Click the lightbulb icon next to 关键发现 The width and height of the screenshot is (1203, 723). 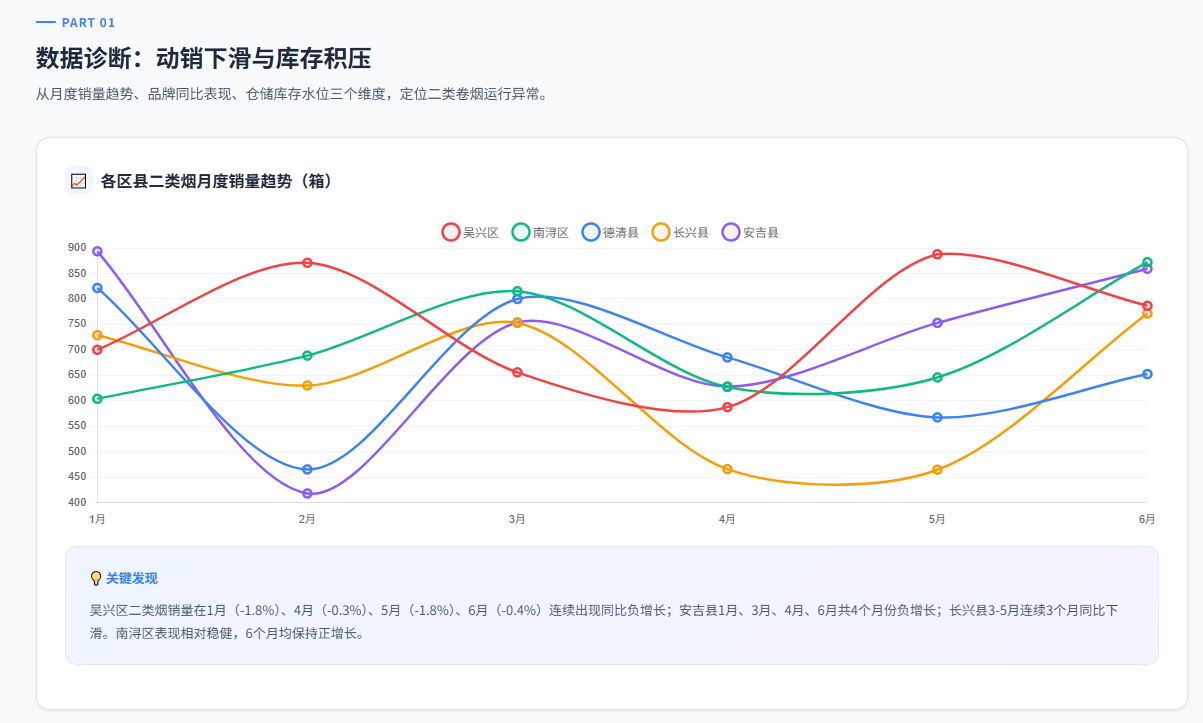tap(96, 578)
